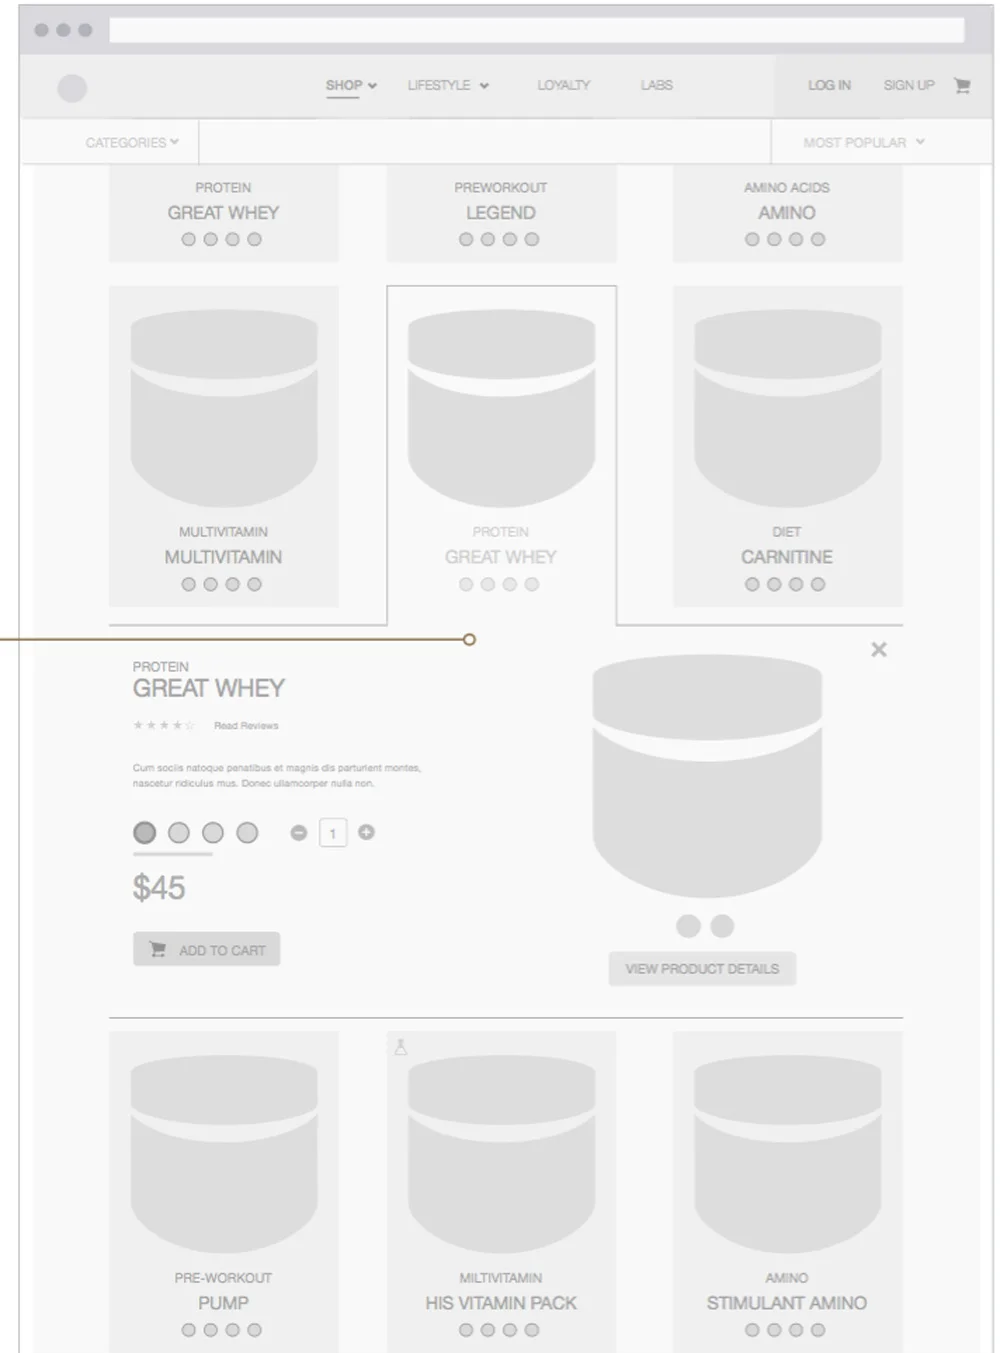Image resolution: width=1000 pixels, height=1353 pixels.
Task: Expand the Lifestyle dropdown
Action: coord(448,86)
